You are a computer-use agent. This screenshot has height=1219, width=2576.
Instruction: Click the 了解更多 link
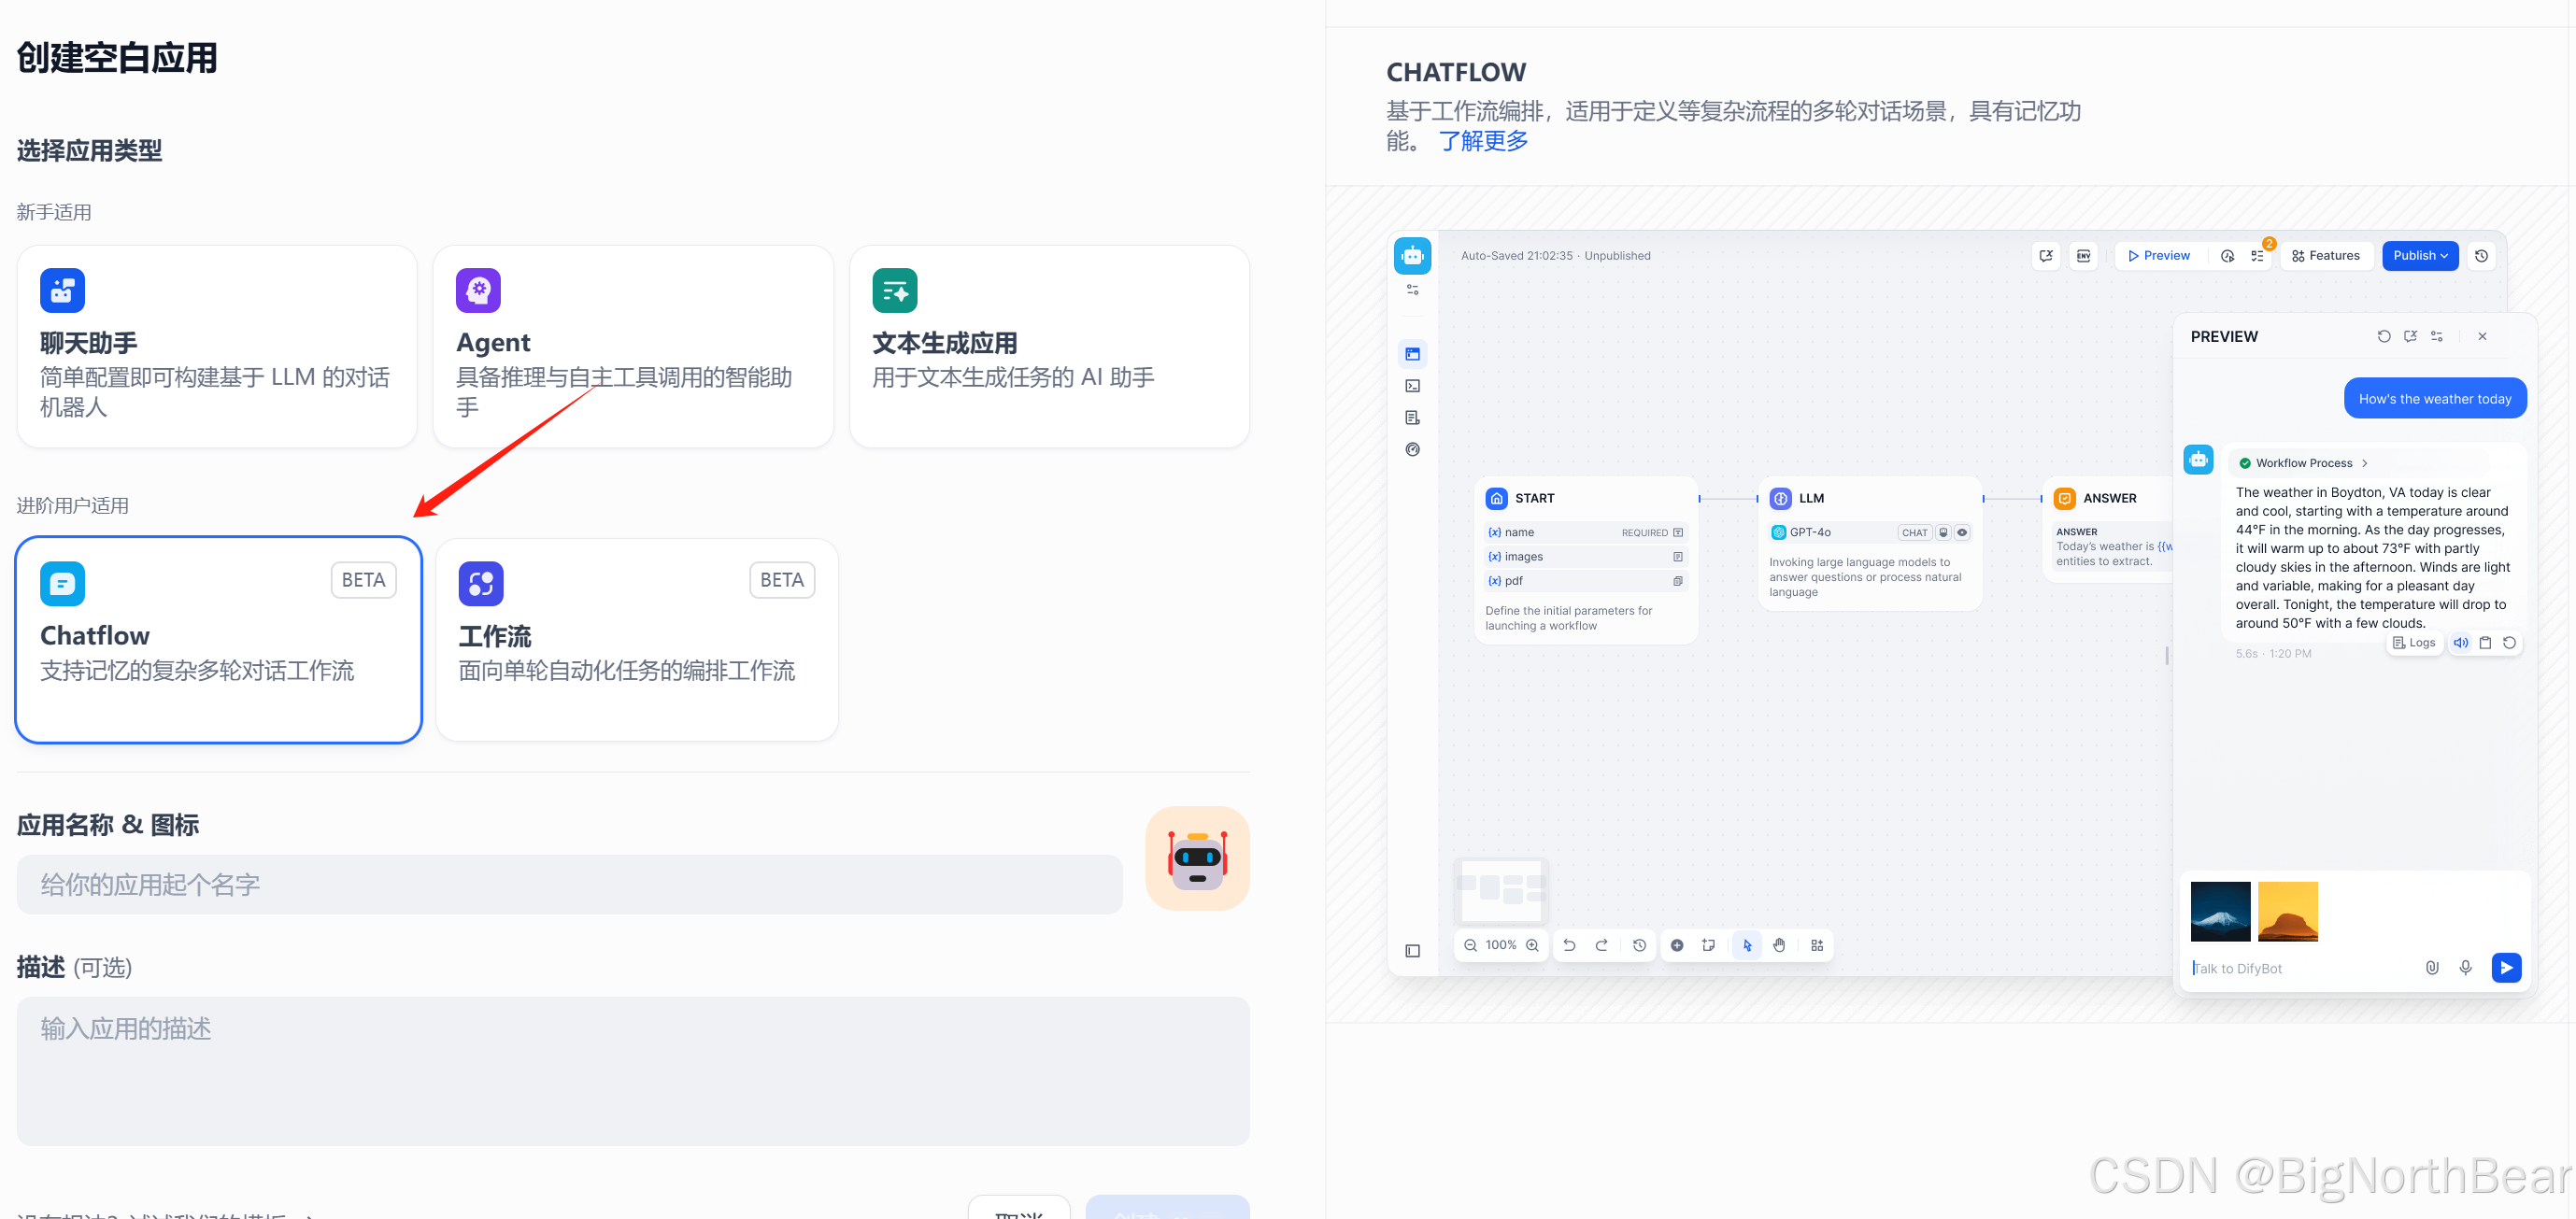pyautogui.click(x=1484, y=141)
